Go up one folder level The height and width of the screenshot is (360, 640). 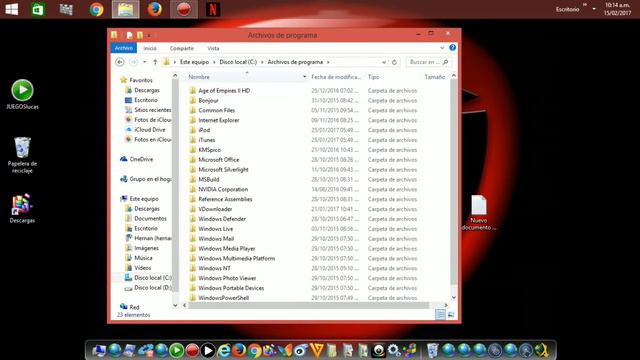coord(155,62)
